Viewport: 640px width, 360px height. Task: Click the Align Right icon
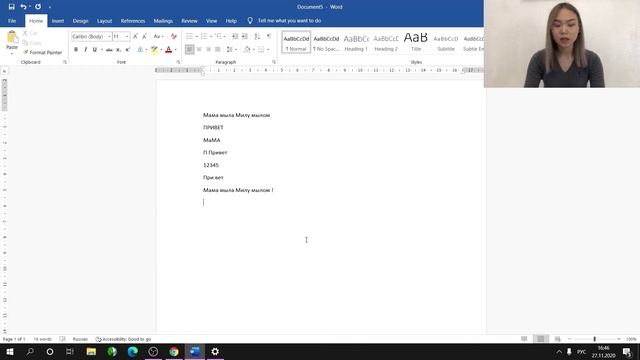(209, 50)
